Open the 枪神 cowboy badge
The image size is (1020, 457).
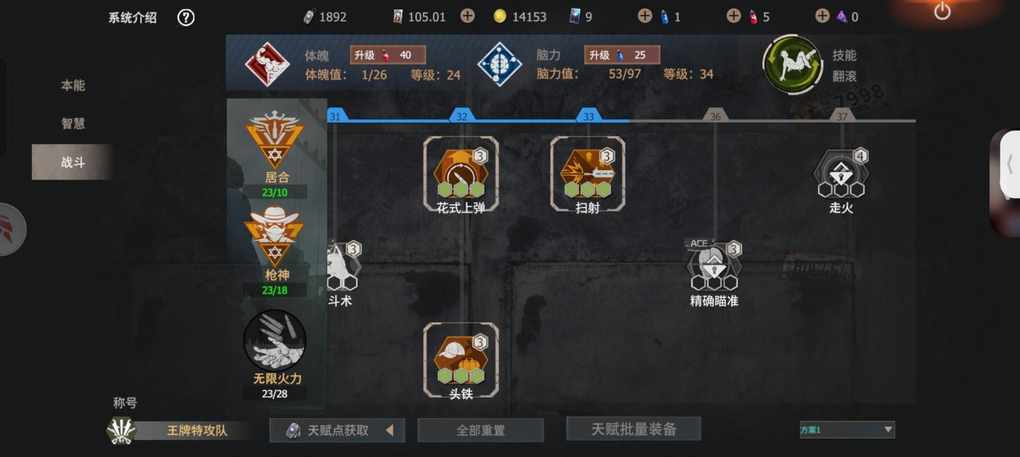pos(273,235)
